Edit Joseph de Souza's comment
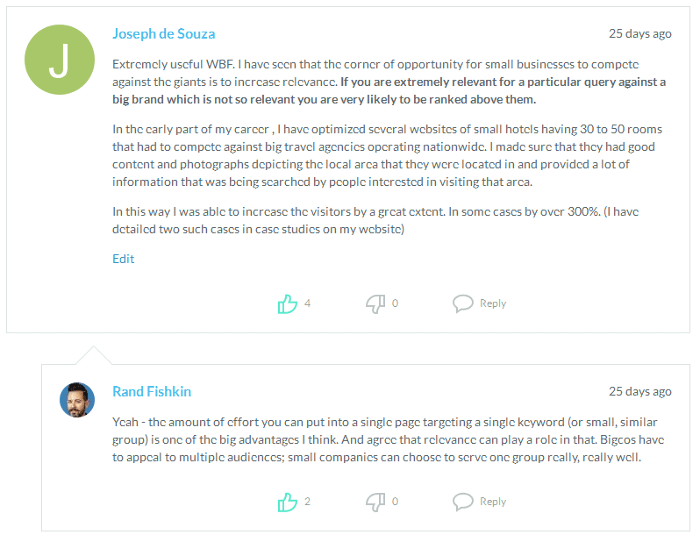This screenshot has width=700, height=542. (x=123, y=259)
